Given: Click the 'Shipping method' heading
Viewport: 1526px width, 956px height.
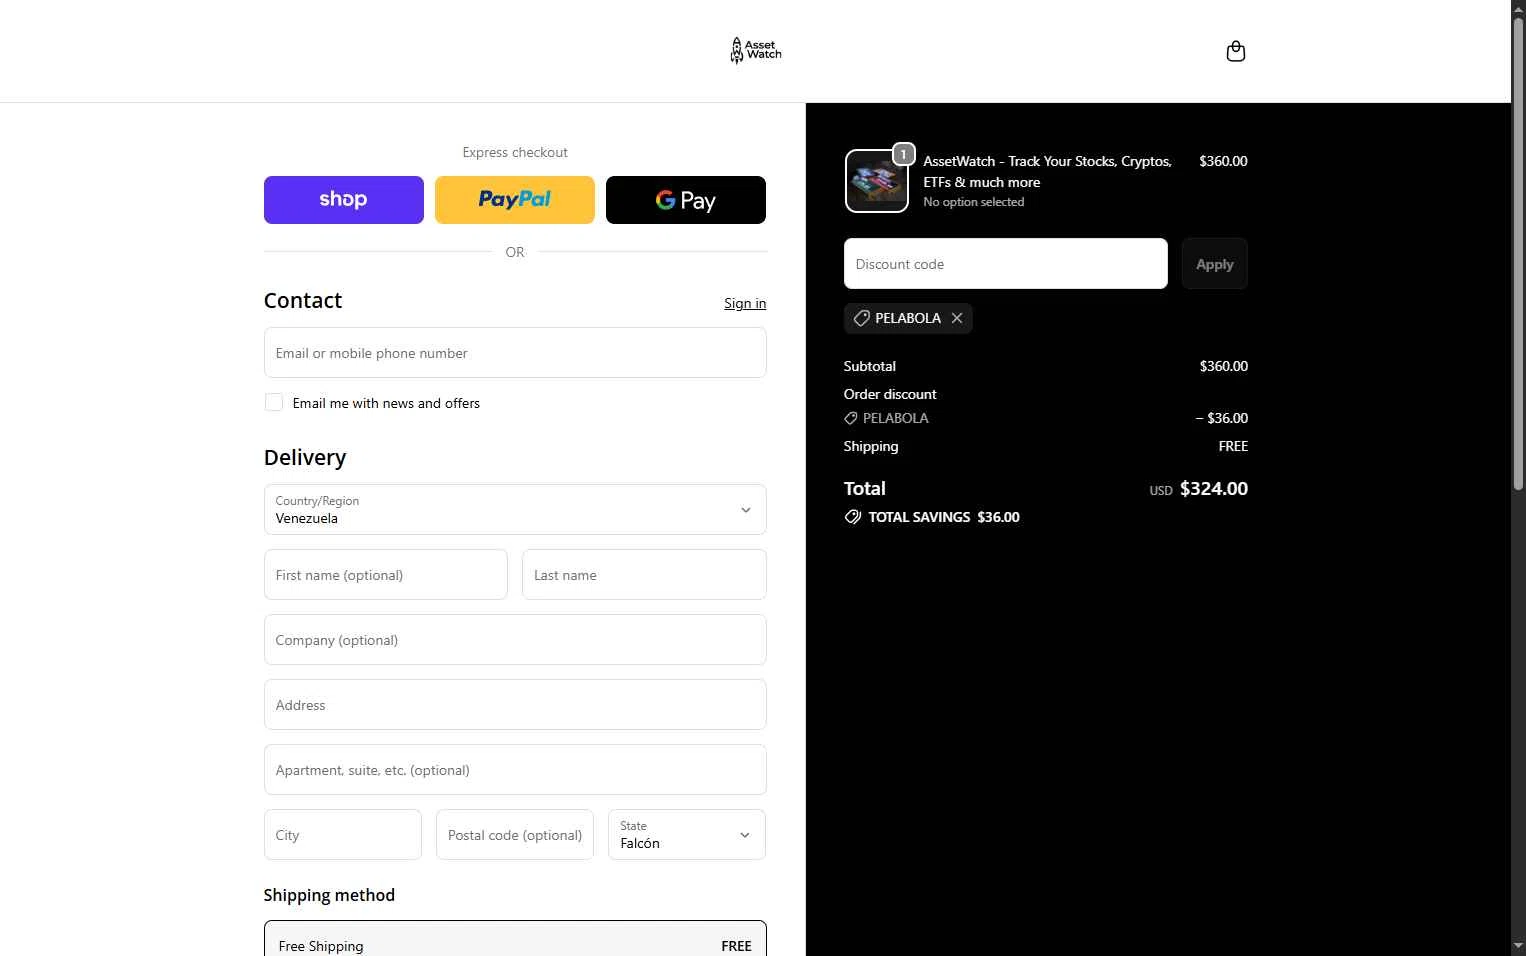Looking at the screenshot, I should tap(329, 895).
